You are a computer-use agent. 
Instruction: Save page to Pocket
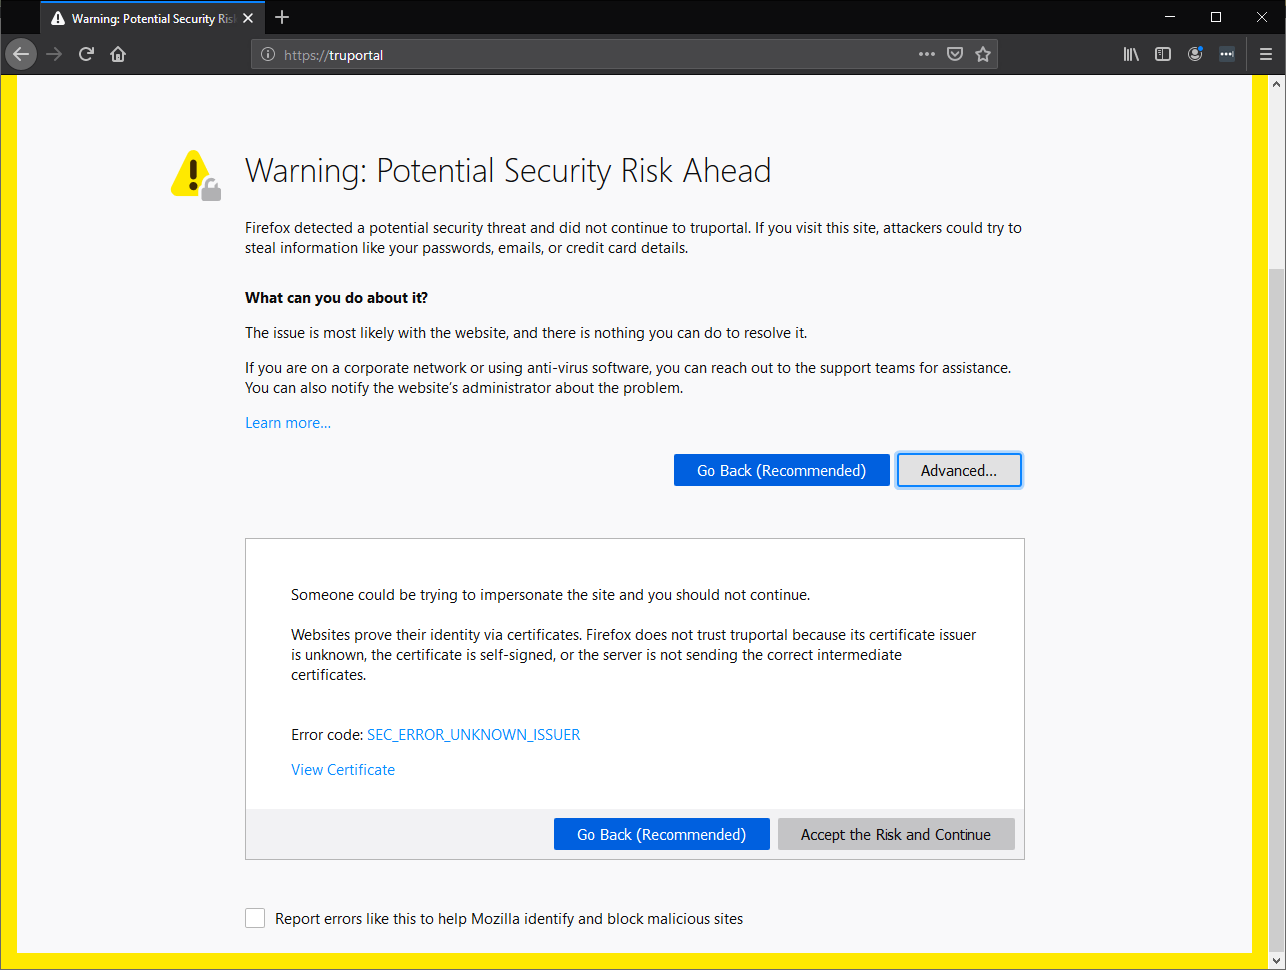(955, 54)
